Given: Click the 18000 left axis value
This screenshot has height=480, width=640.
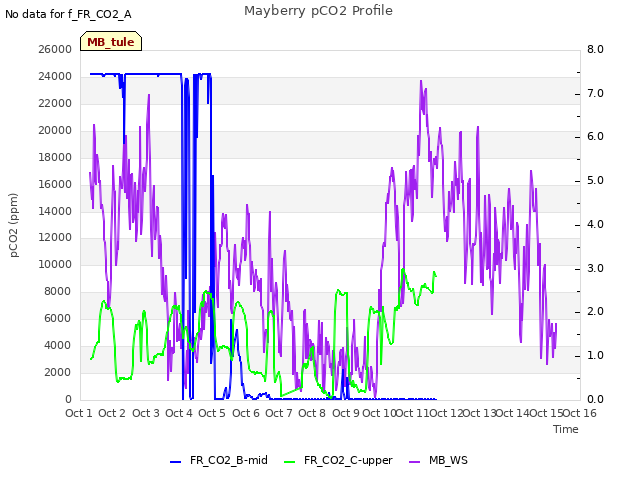Looking at the screenshot, I should [x=55, y=157].
